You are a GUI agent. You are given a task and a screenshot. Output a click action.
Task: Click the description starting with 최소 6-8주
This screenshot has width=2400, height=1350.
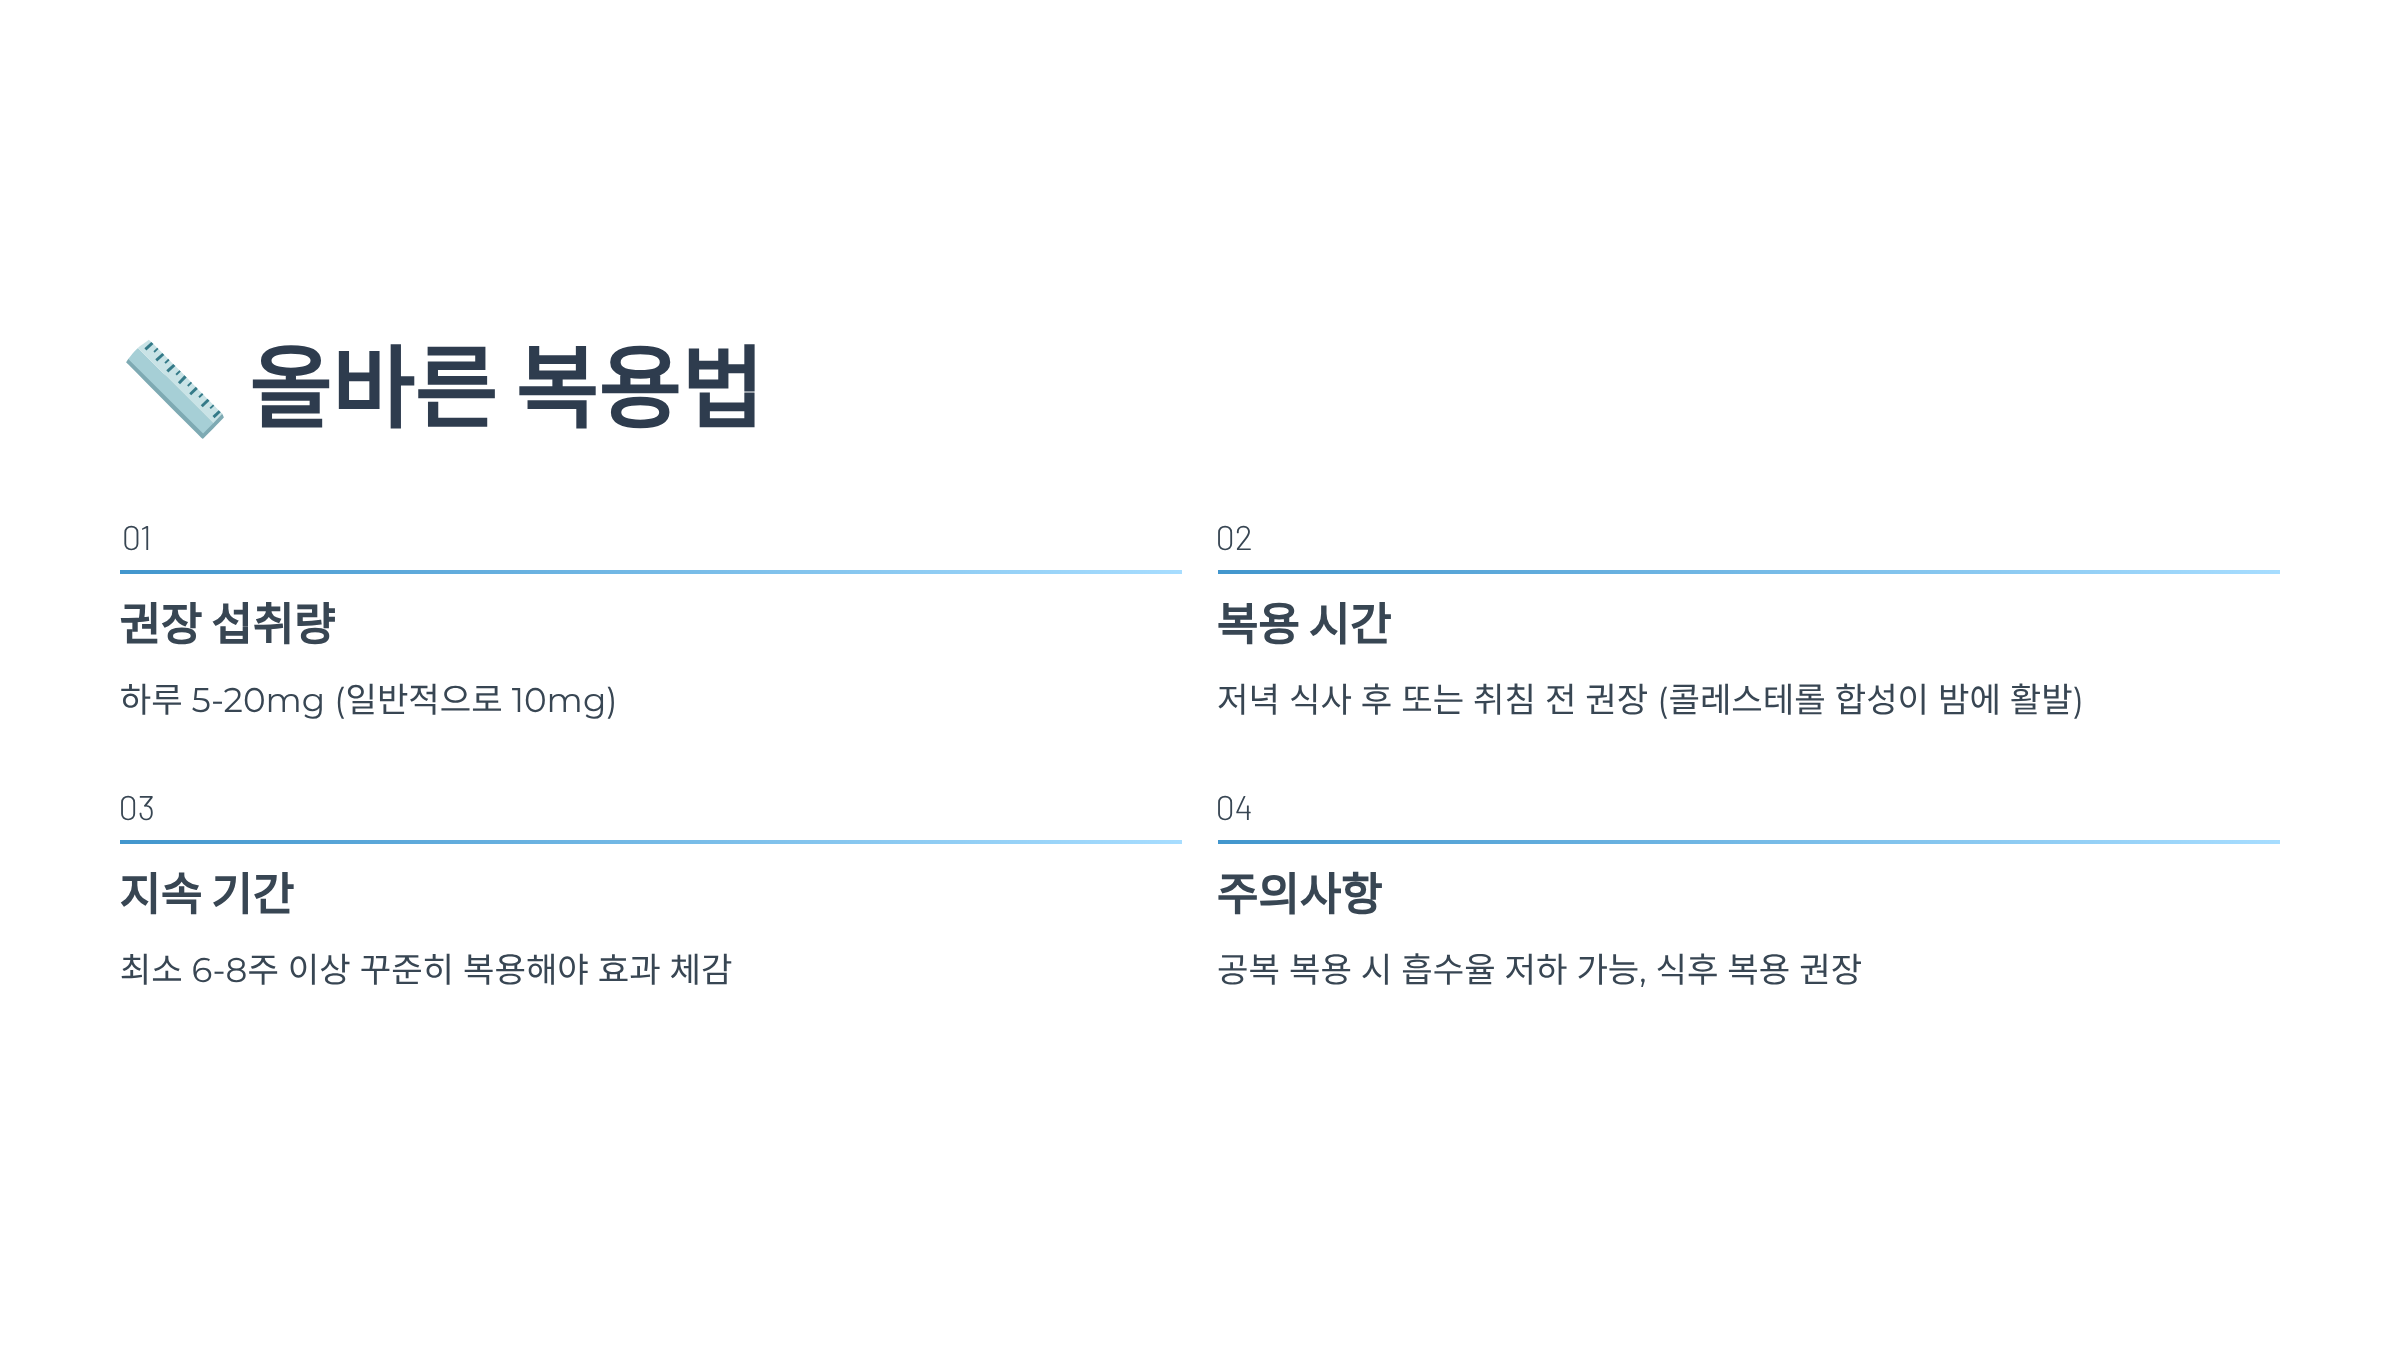426,969
